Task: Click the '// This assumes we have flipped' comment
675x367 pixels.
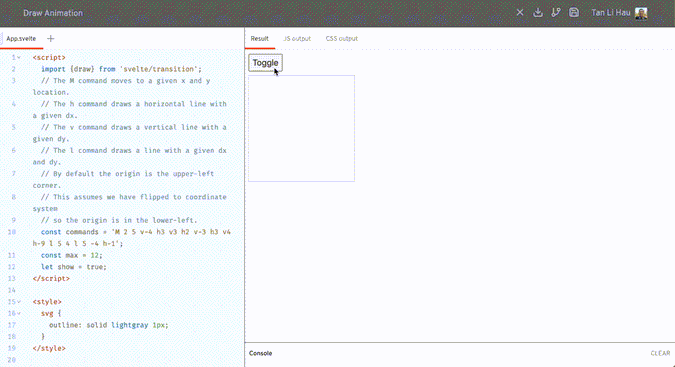Action: click(x=130, y=202)
